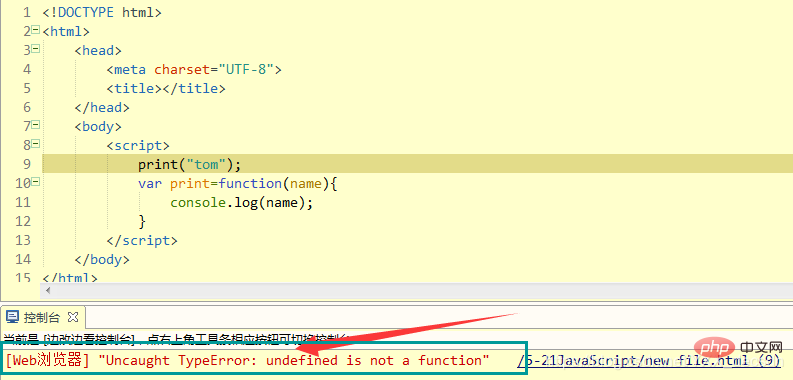The height and width of the screenshot is (380, 793).
Task: Click the console monitor icon in tab
Action: point(12,318)
